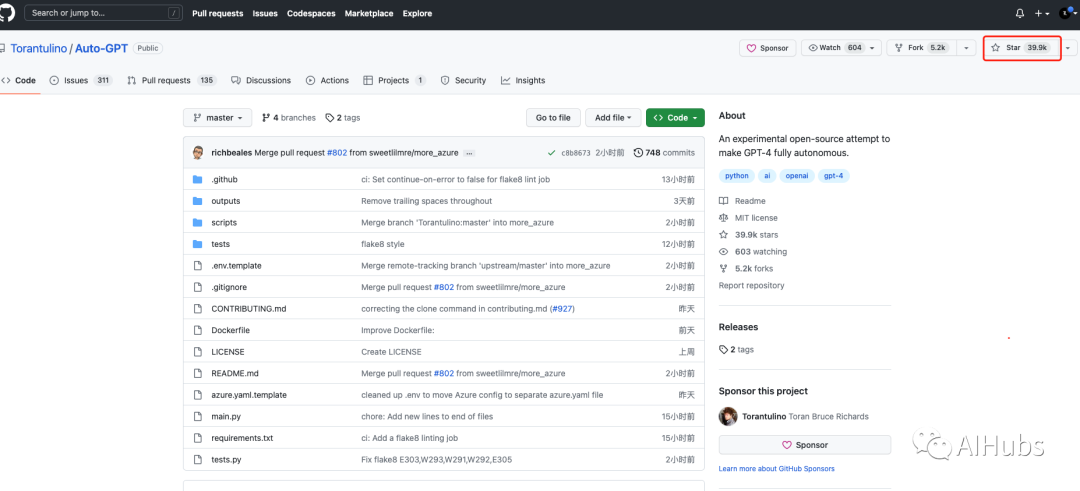Screen dimensions: 1080x491
Task: View the 748 commits history
Action: [x=664, y=153]
